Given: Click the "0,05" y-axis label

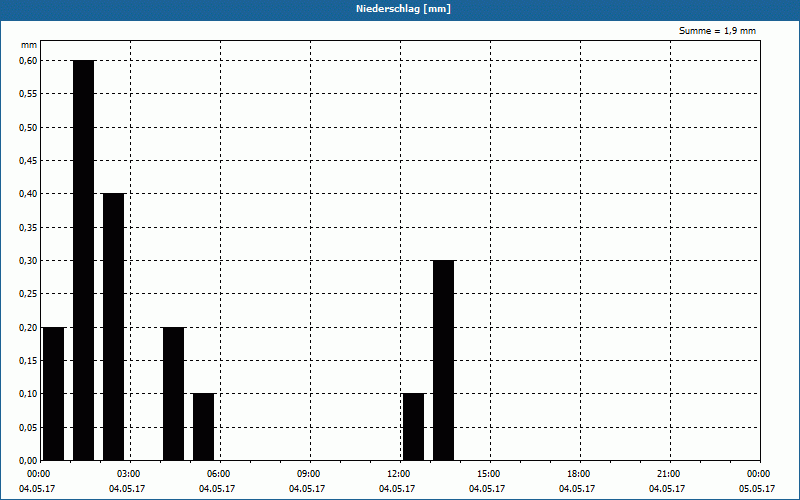Looking at the screenshot, I should tap(28, 428).
